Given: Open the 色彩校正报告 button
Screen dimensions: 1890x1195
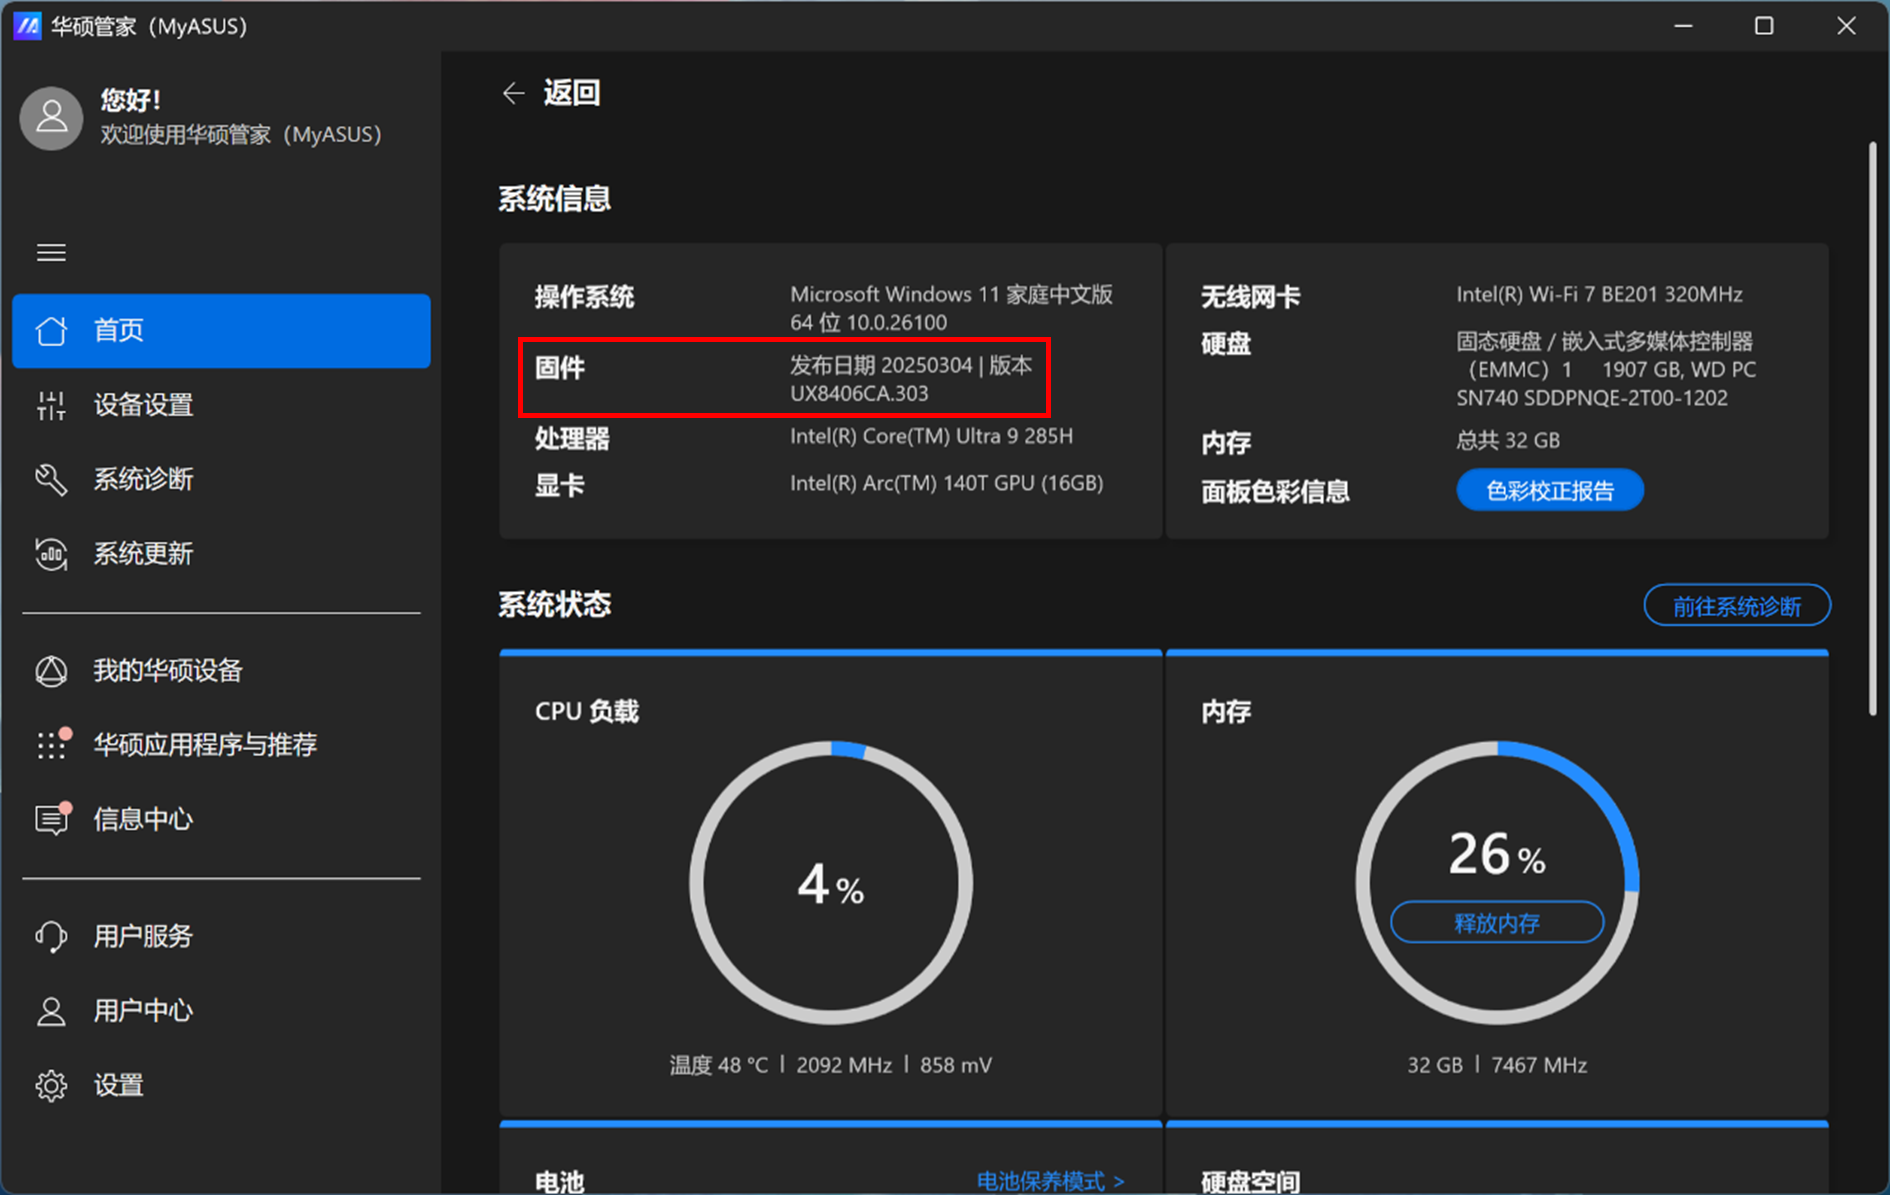Looking at the screenshot, I should (1549, 490).
